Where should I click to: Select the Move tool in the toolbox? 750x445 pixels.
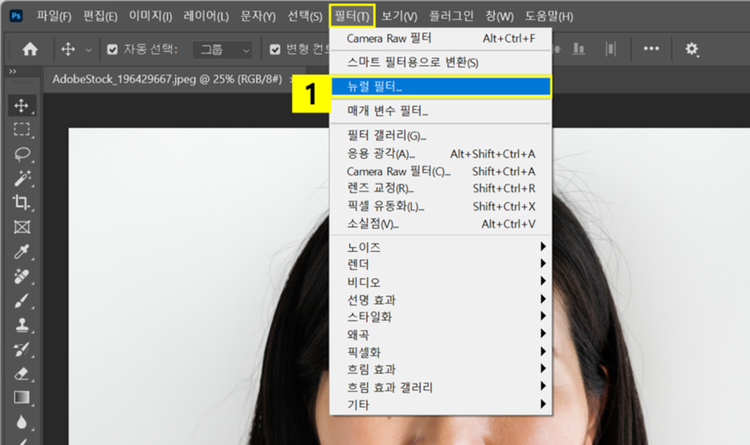click(22, 106)
